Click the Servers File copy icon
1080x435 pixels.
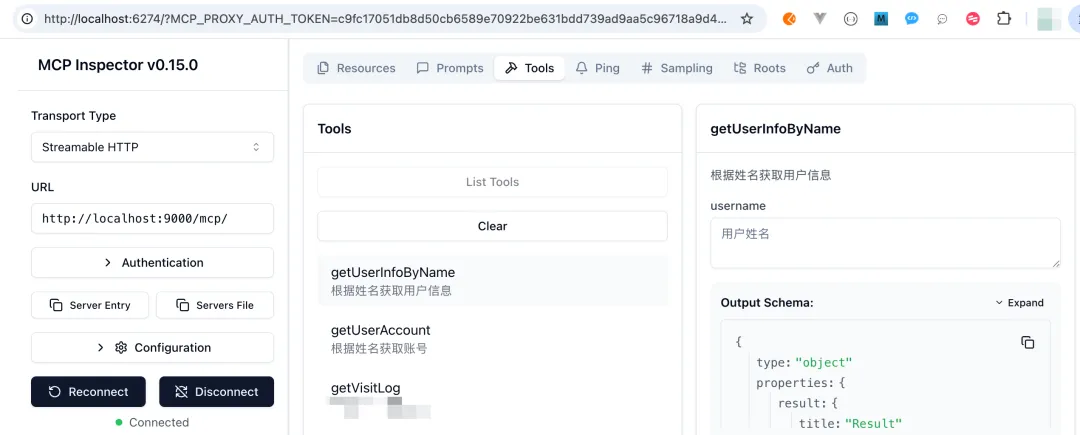pos(183,305)
